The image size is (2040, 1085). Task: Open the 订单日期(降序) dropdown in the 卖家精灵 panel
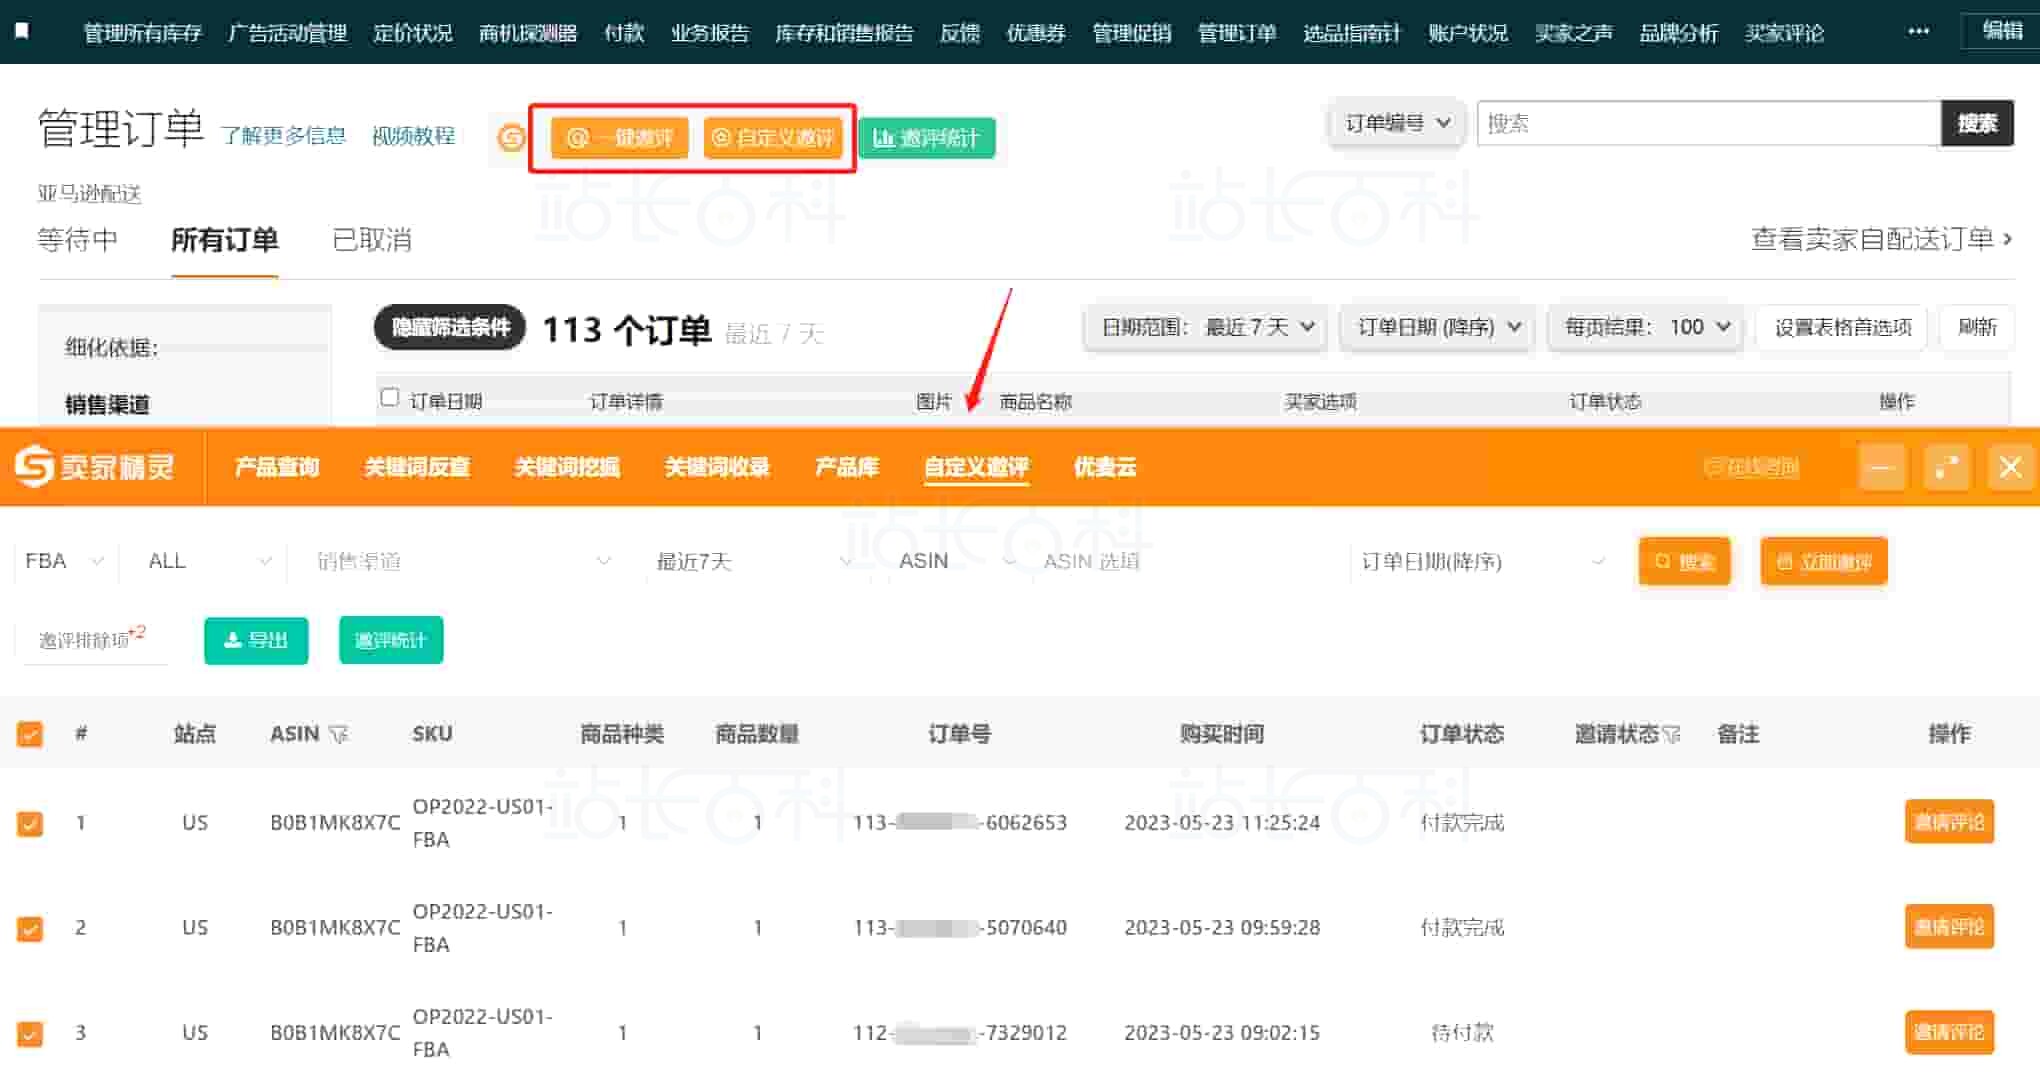[x=1482, y=561]
